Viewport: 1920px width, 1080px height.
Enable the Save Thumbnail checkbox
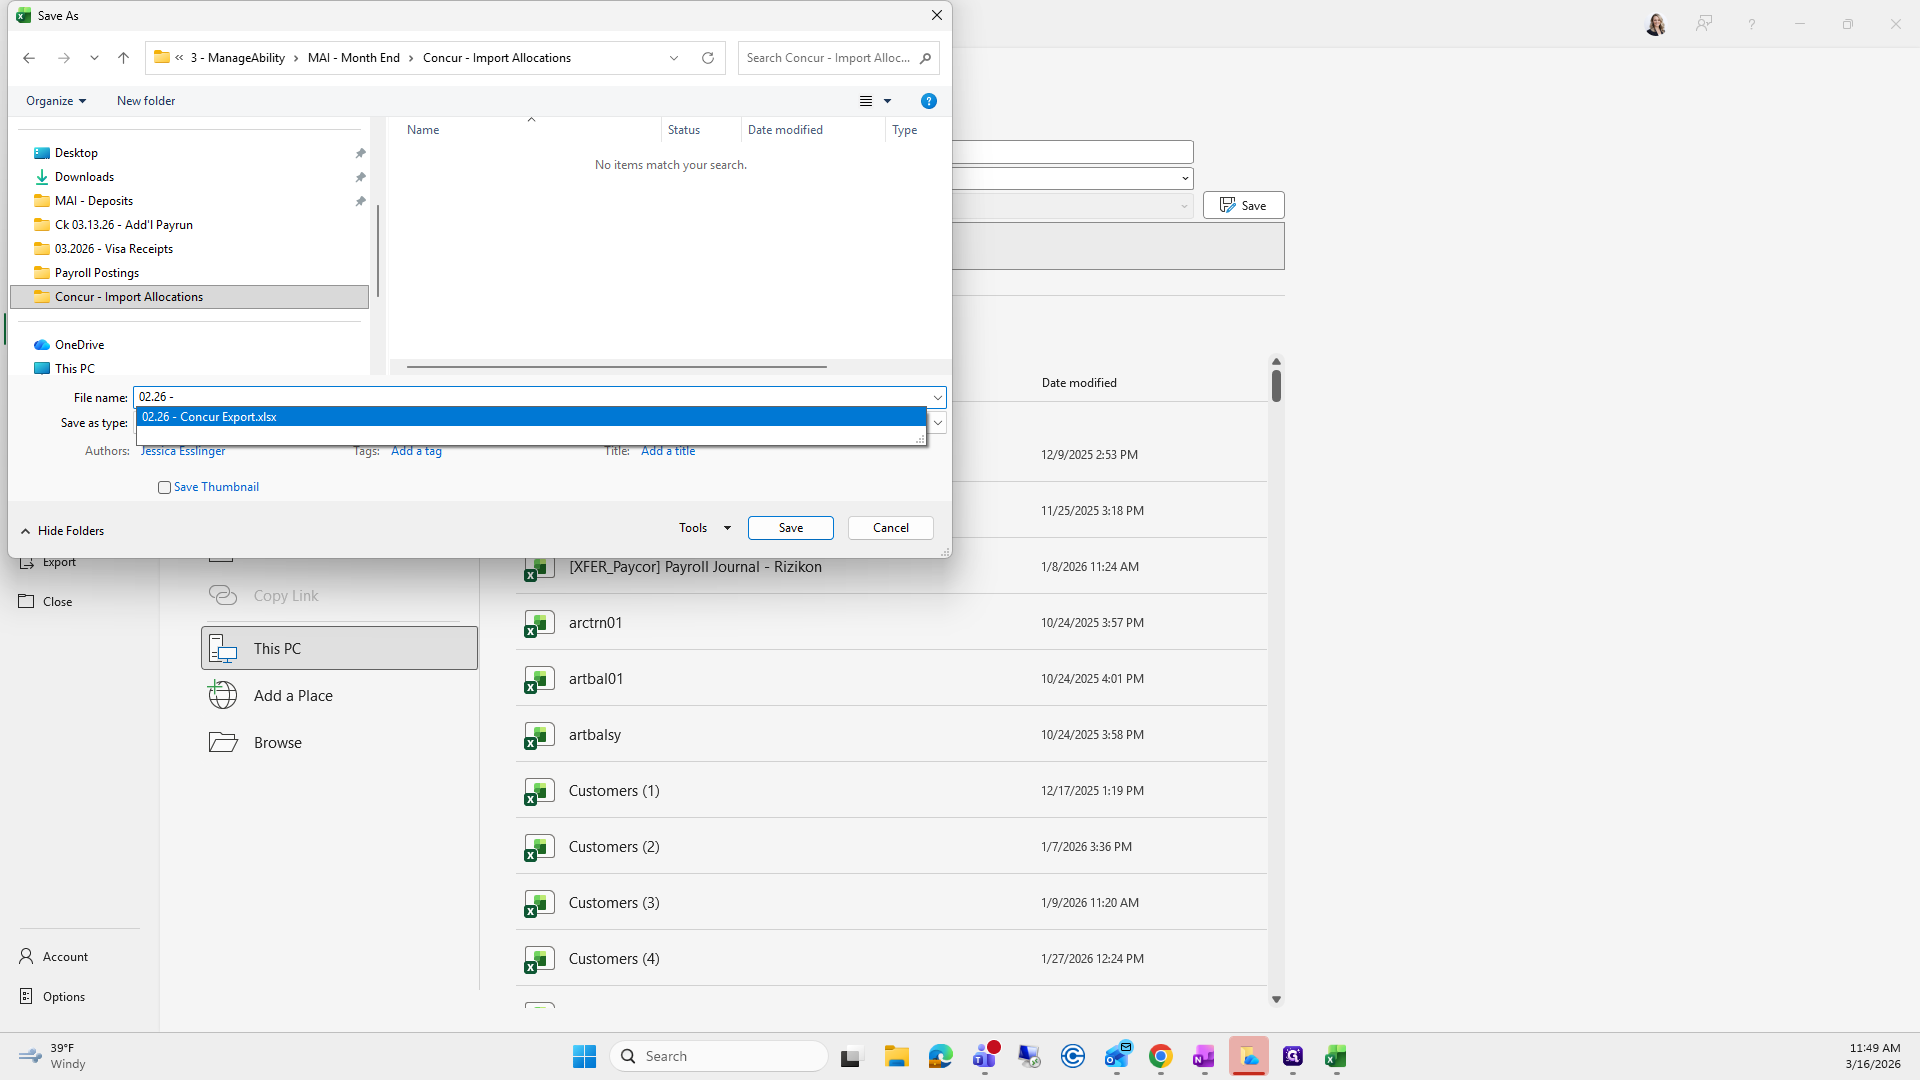pyautogui.click(x=164, y=487)
